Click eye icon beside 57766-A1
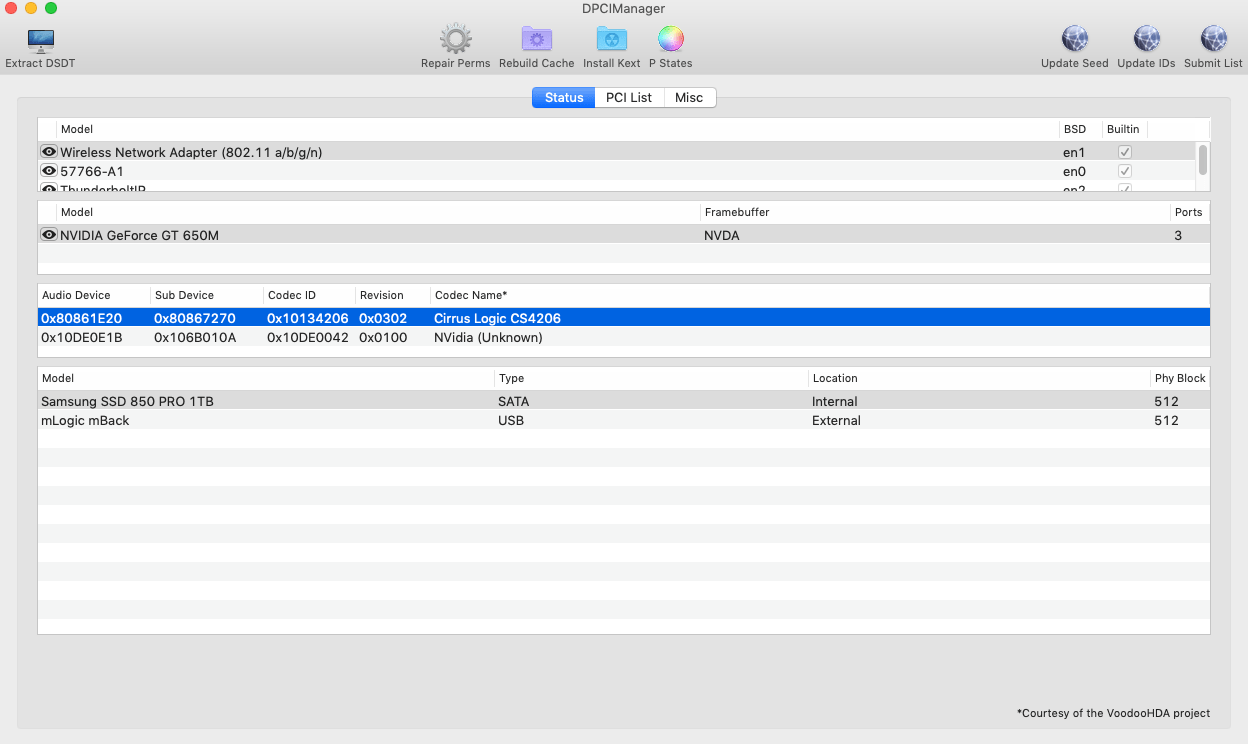1248x744 pixels. (x=49, y=170)
